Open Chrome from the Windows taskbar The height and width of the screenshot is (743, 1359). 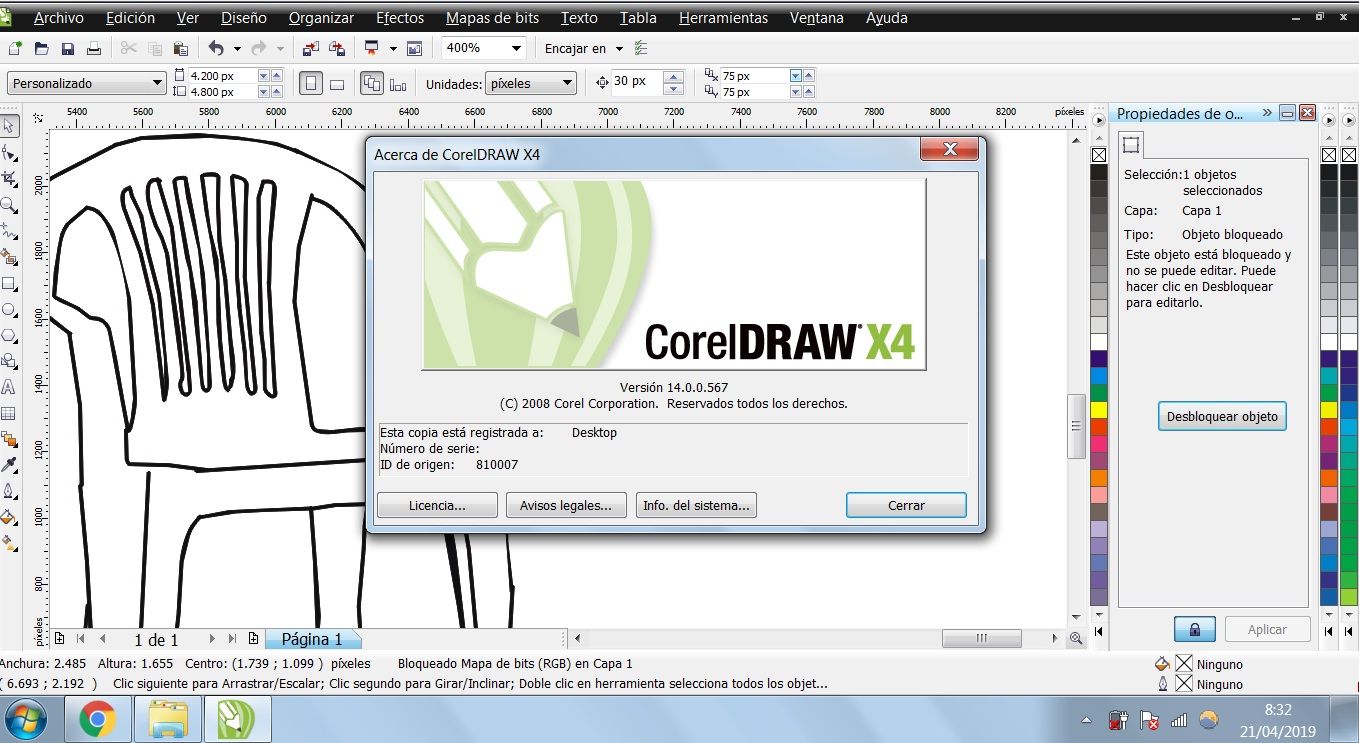click(98, 719)
